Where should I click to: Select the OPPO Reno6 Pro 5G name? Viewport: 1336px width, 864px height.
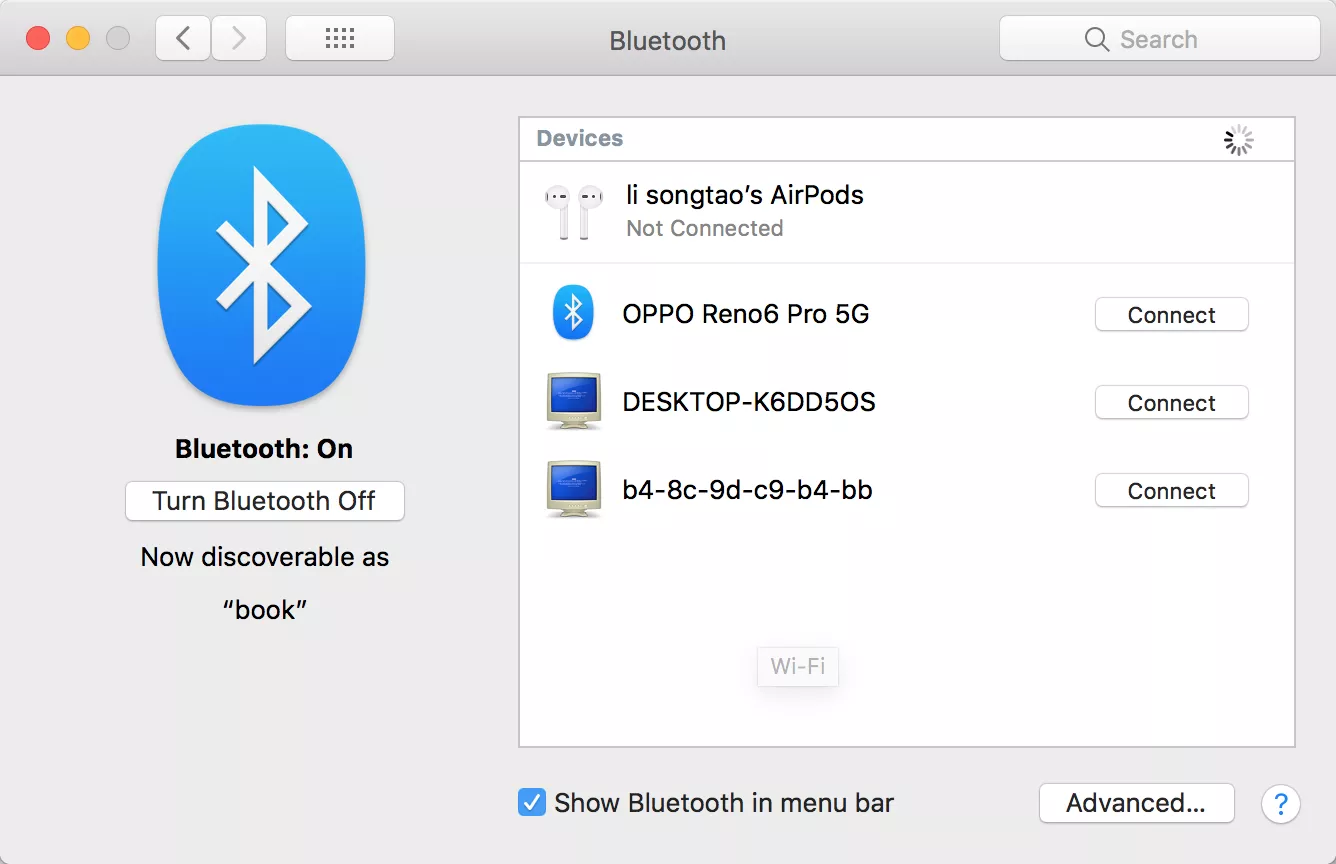[x=746, y=314]
